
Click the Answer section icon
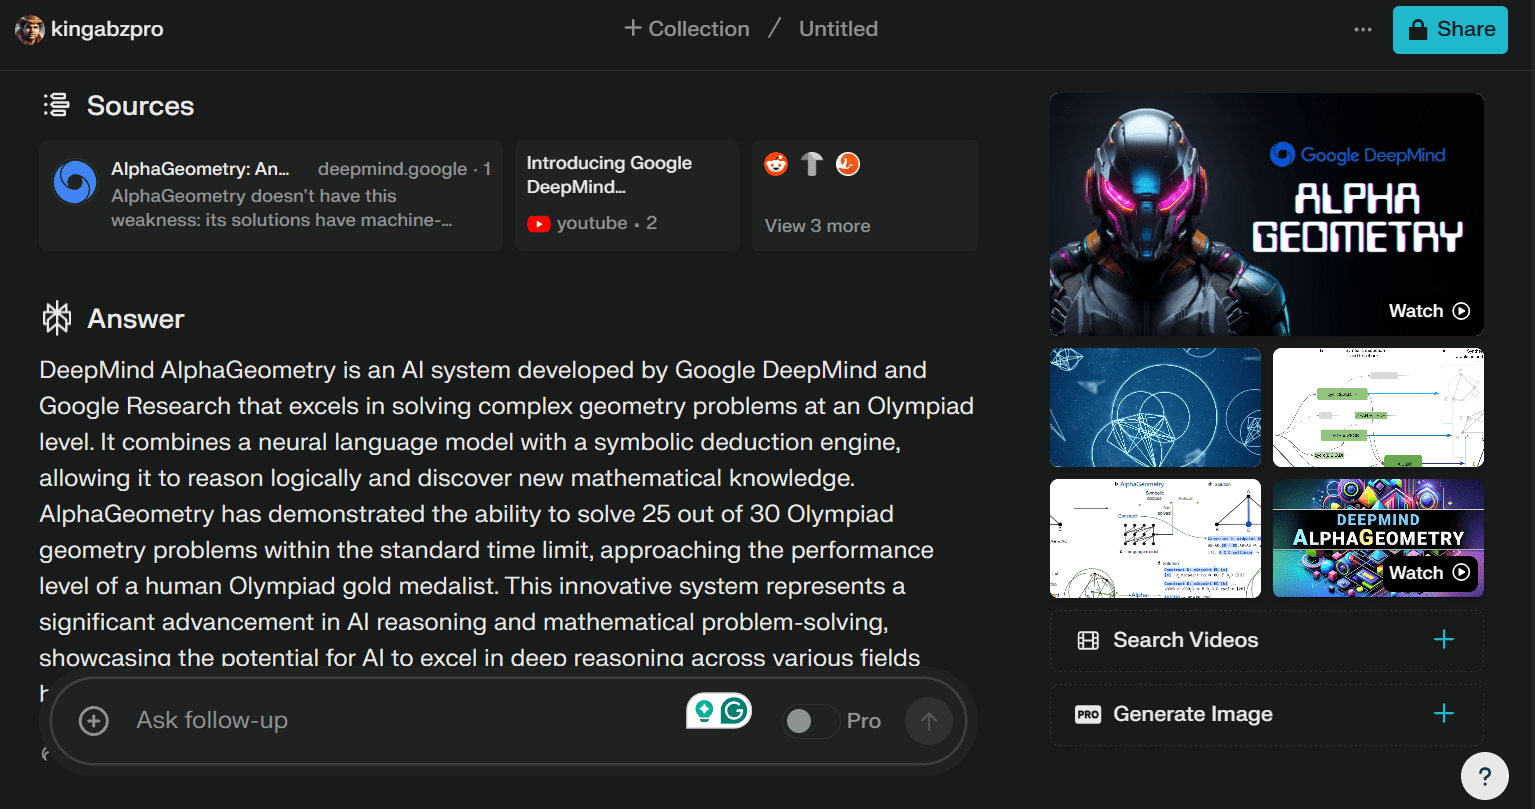click(56, 319)
